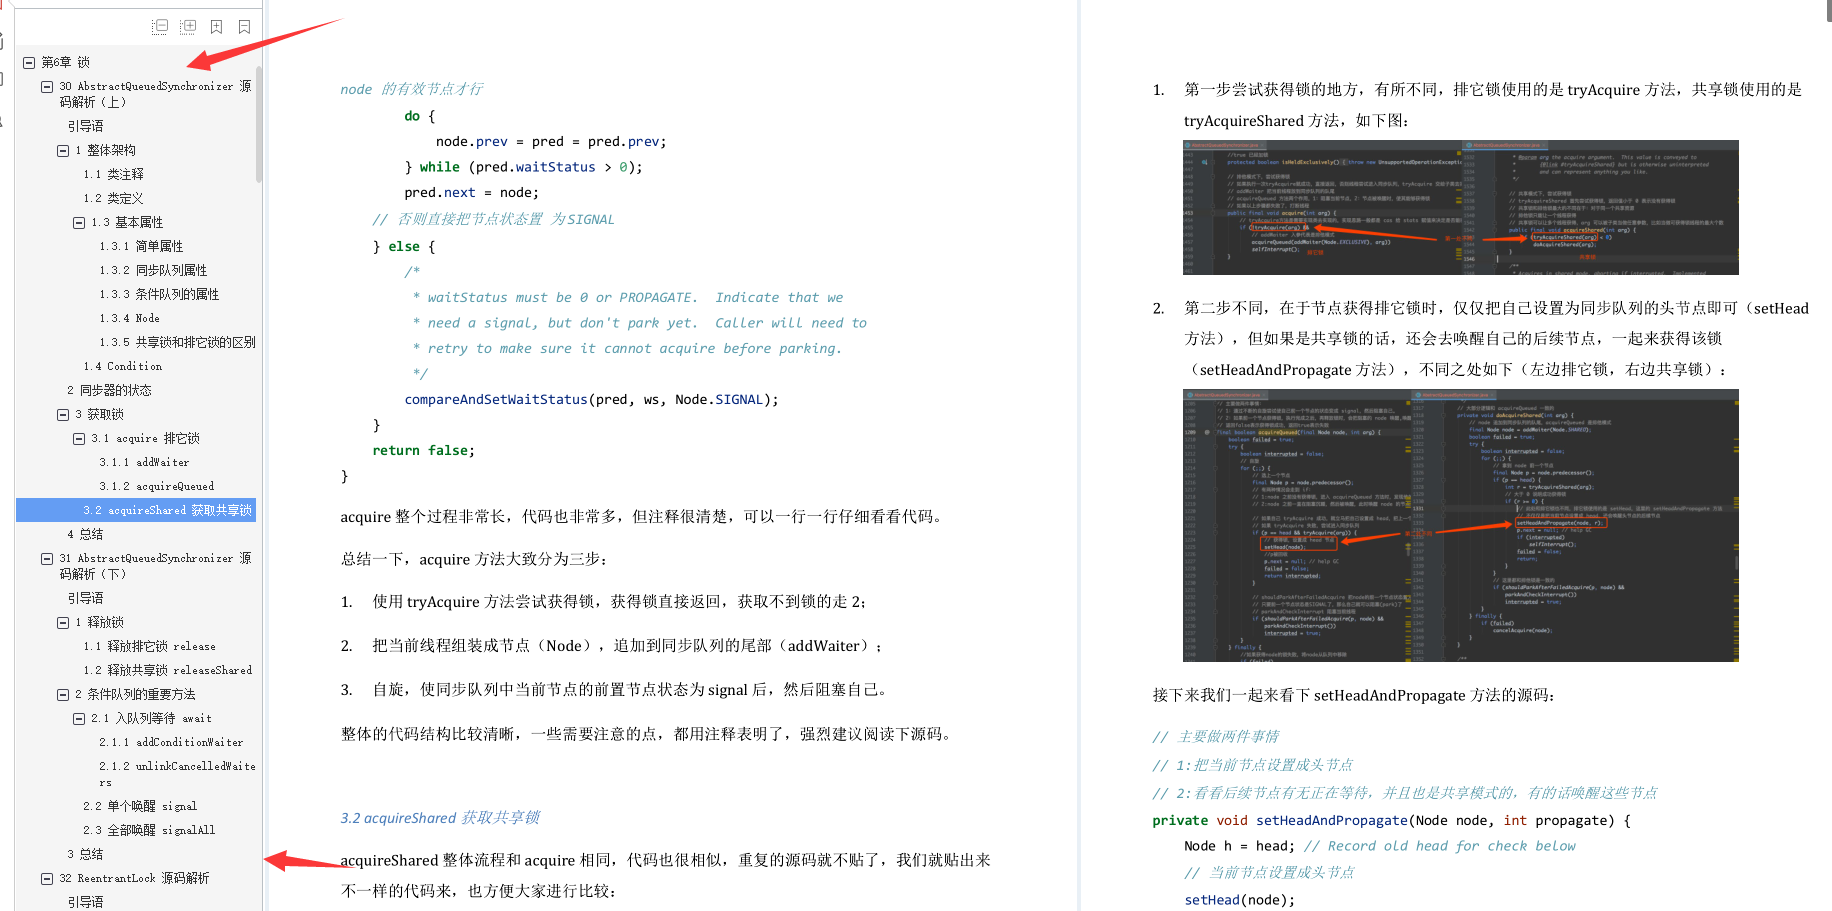
Task: Jump to bookmark 3.1.1 addWaiter
Action: click(x=144, y=462)
